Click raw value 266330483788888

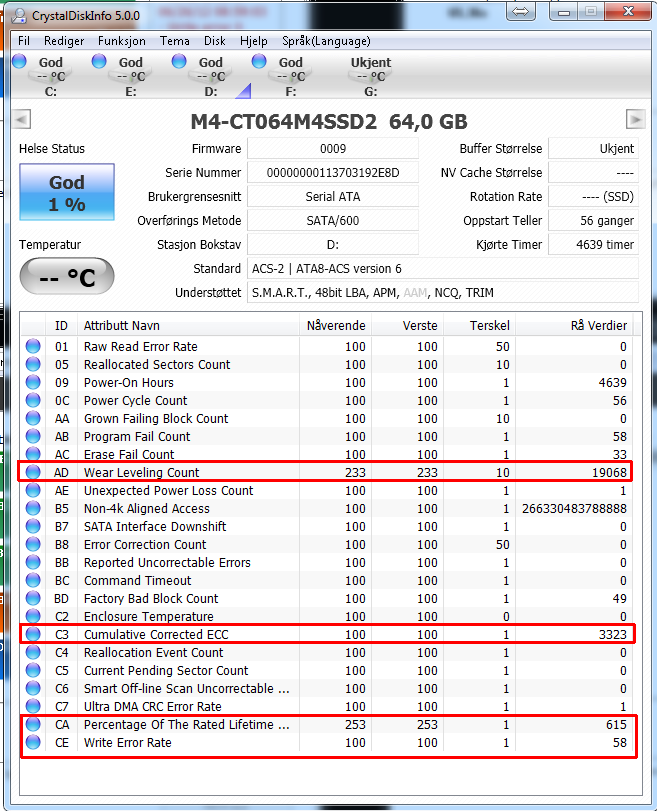click(x=574, y=508)
